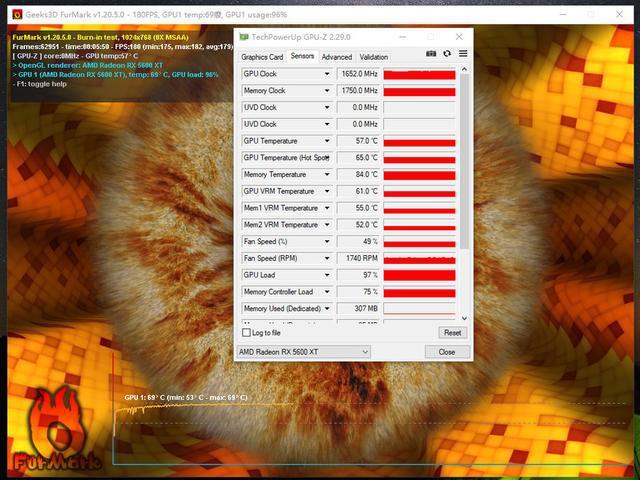Click the F1: toggle help text in FurMark
The height and width of the screenshot is (480, 640).
(x=40, y=84)
